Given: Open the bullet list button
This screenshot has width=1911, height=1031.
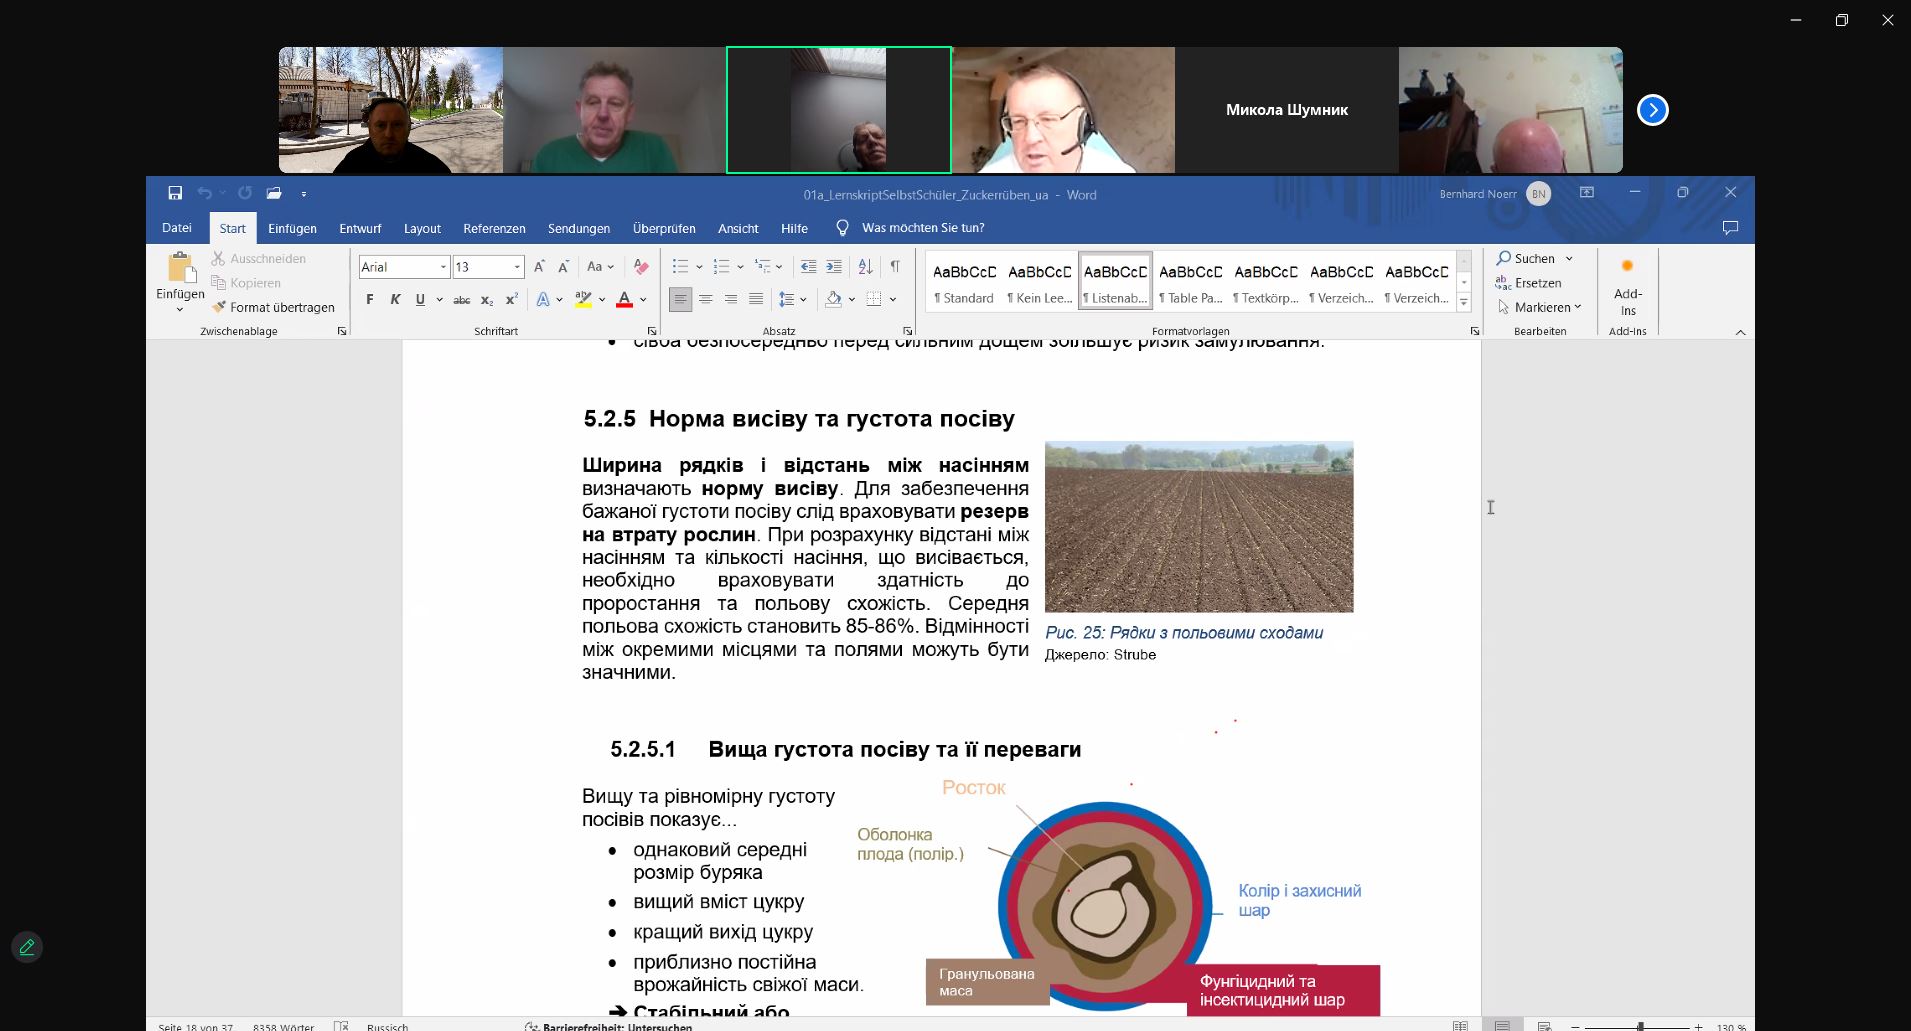Looking at the screenshot, I should pyautogui.click(x=680, y=267).
